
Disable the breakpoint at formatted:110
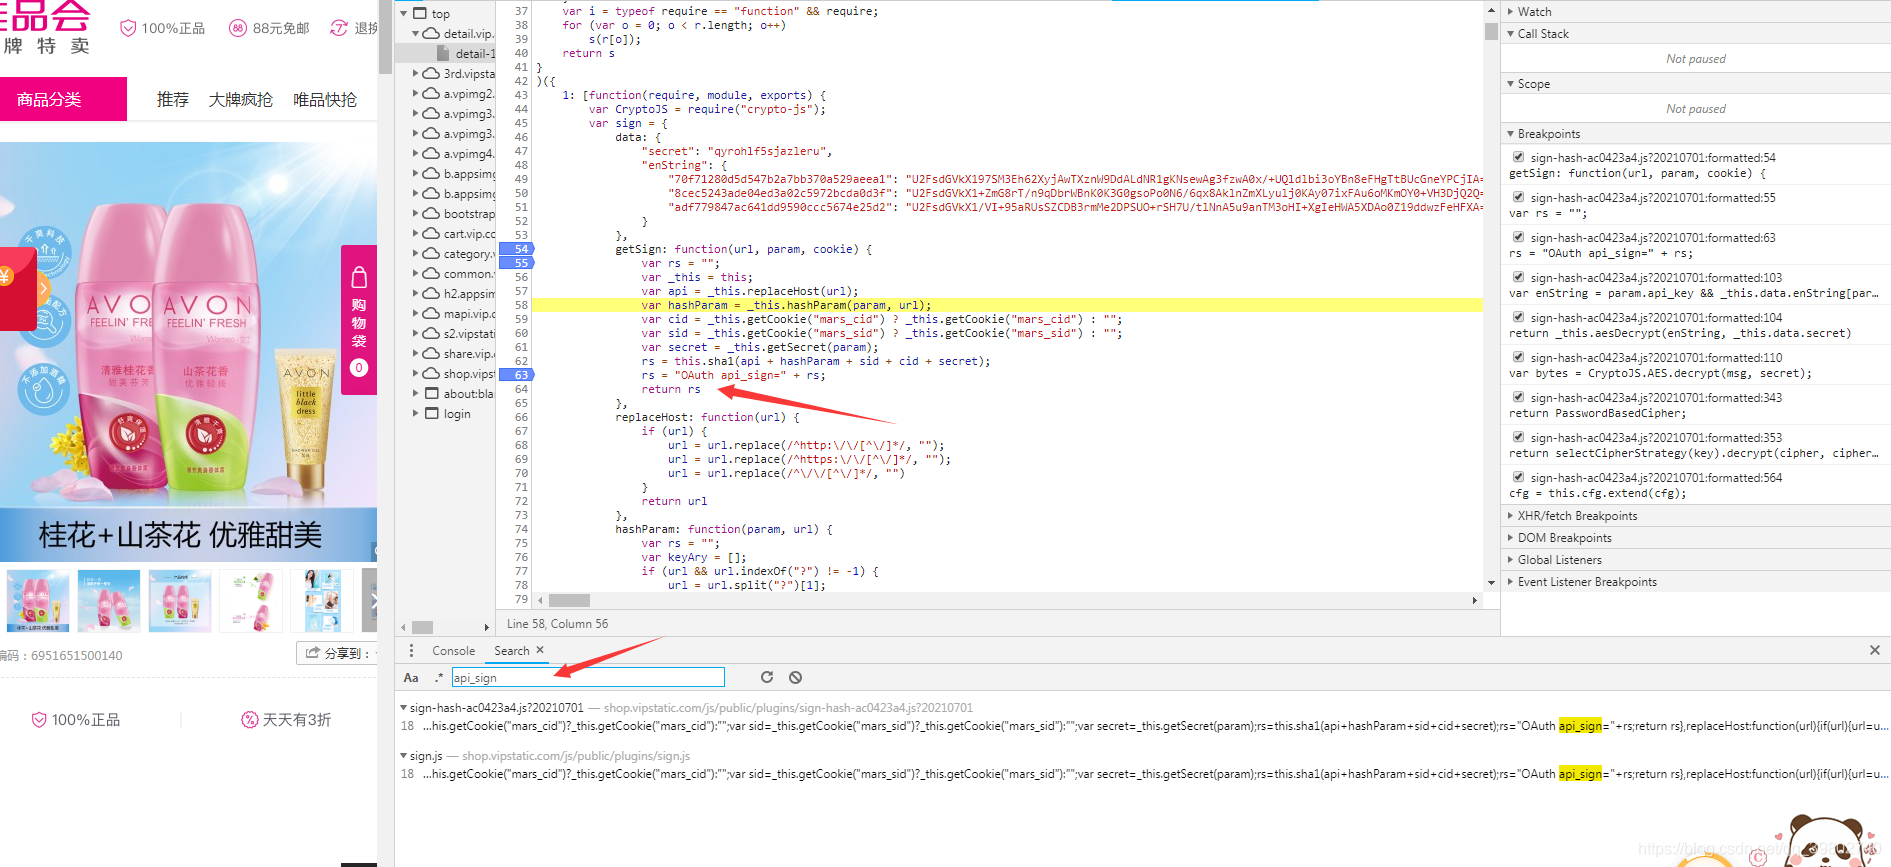(x=1519, y=357)
